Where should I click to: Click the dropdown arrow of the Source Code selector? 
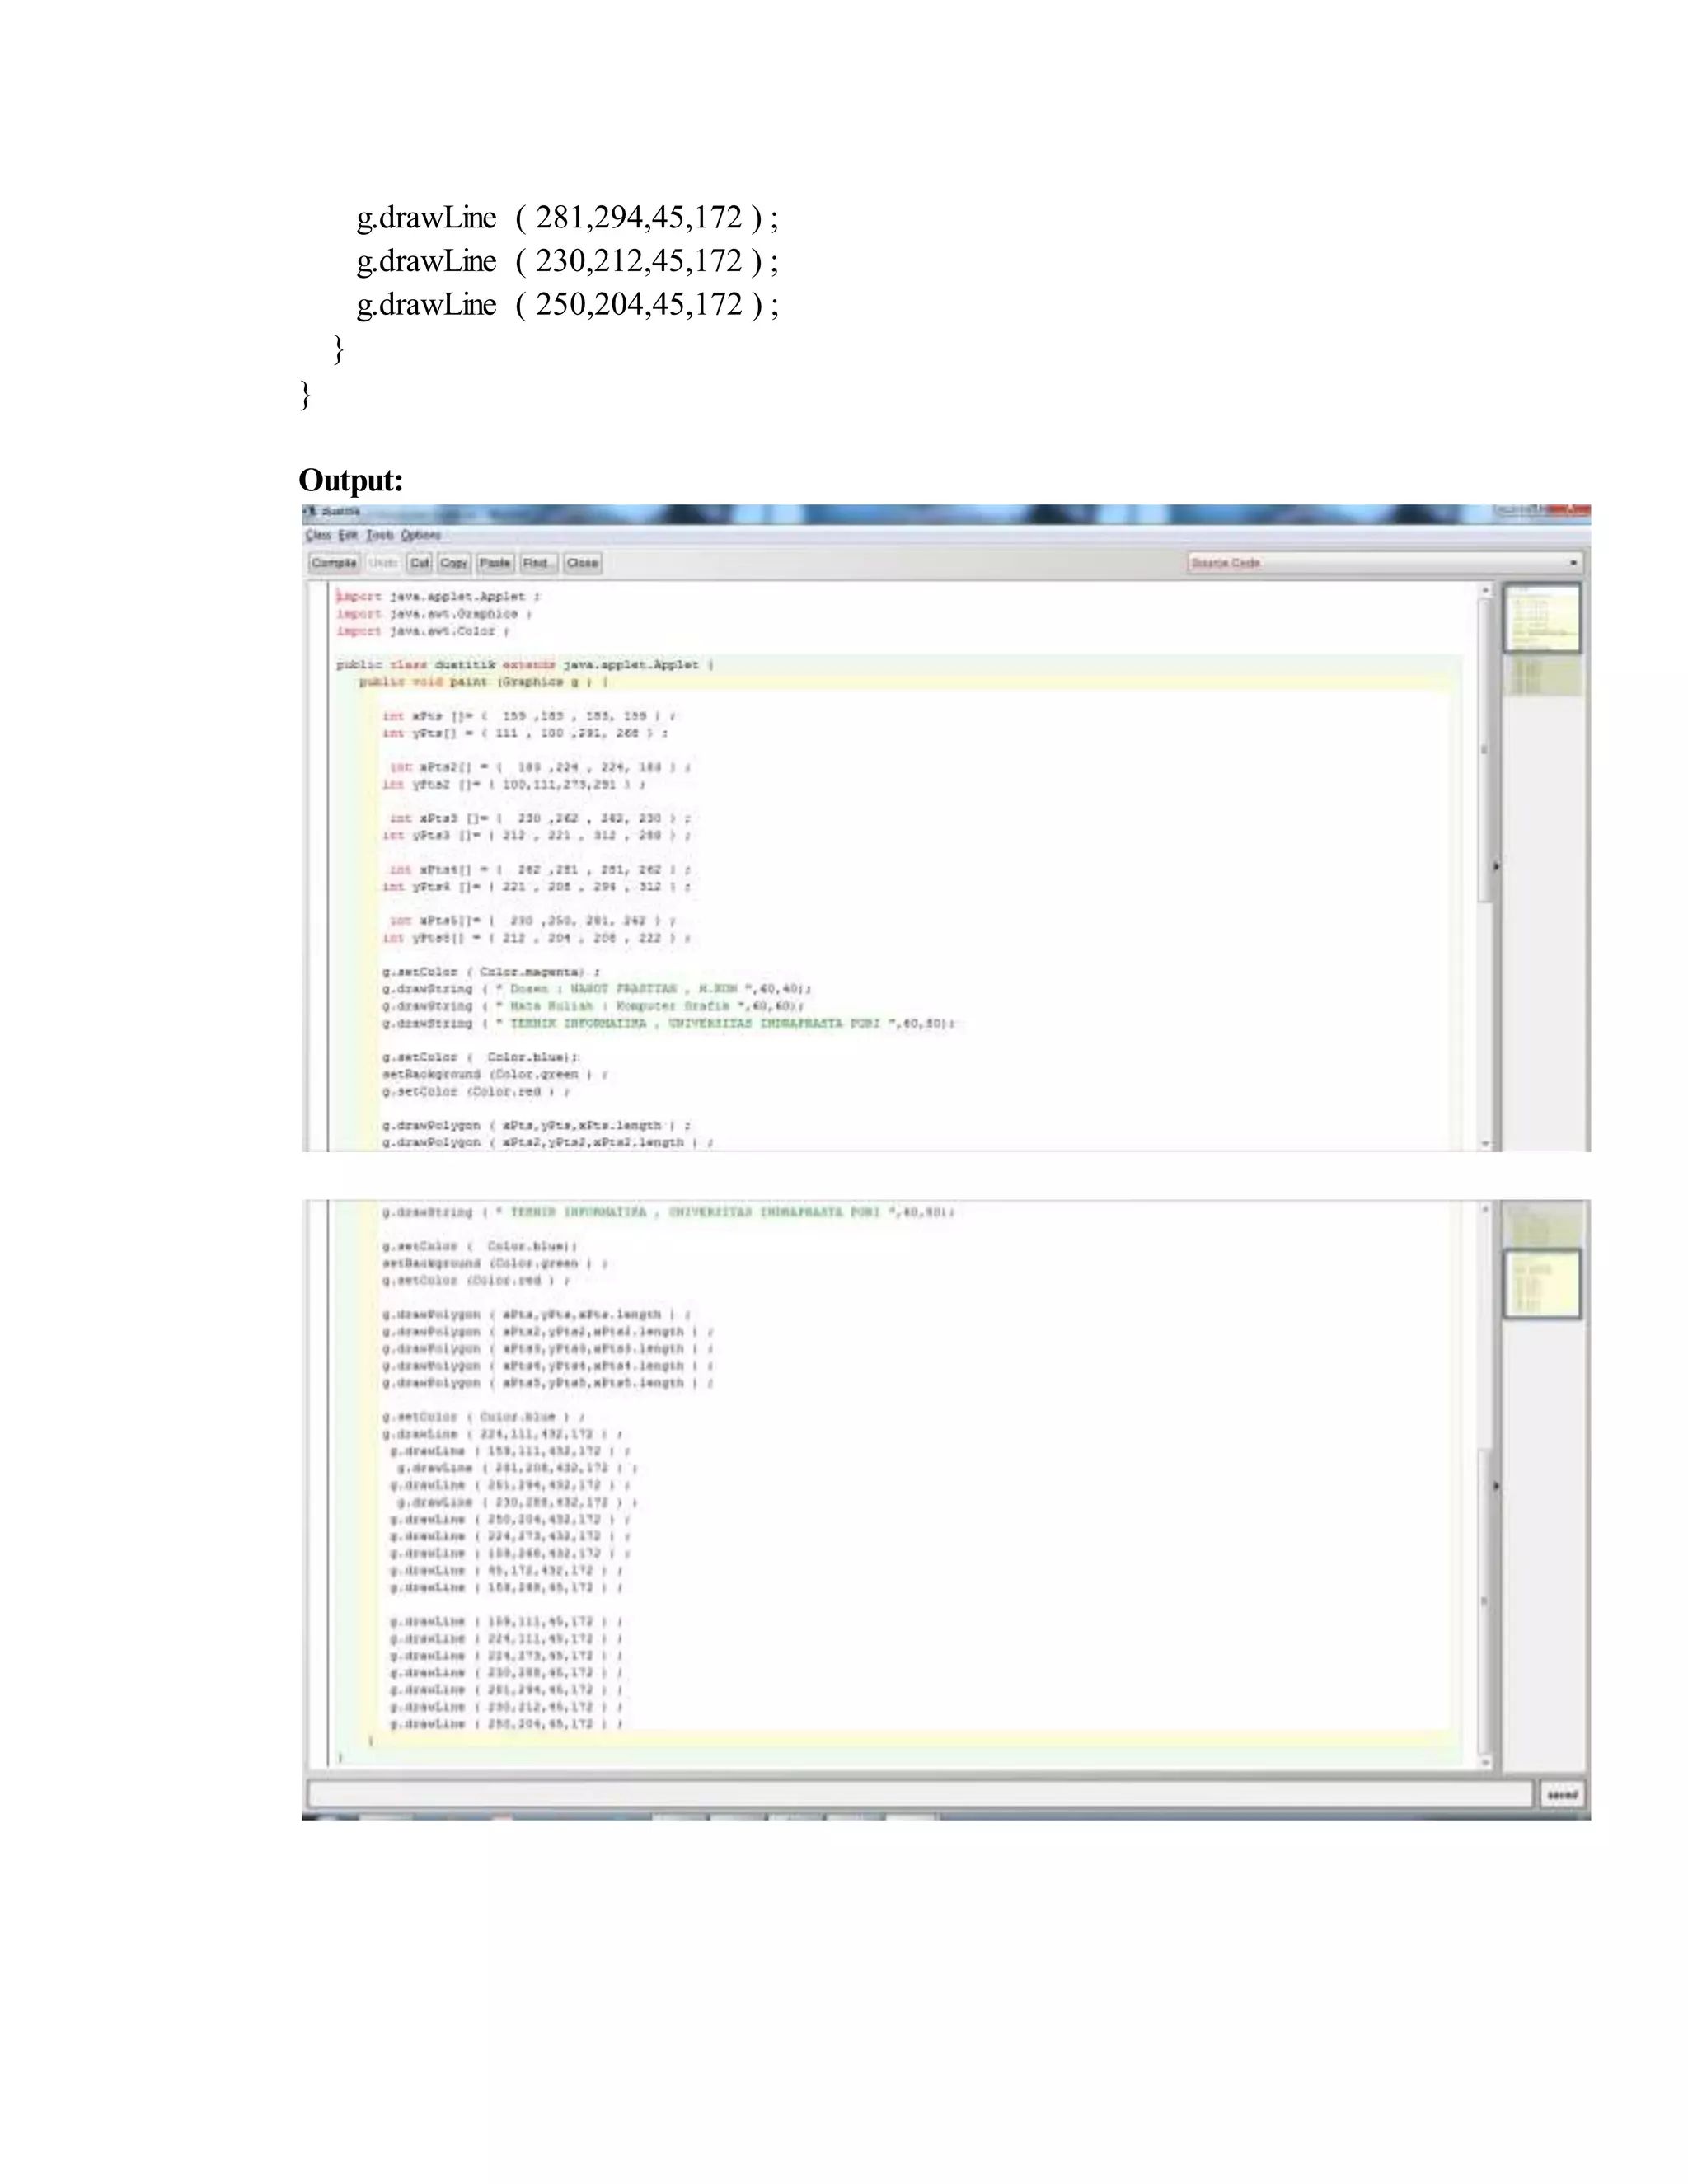(x=1573, y=563)
